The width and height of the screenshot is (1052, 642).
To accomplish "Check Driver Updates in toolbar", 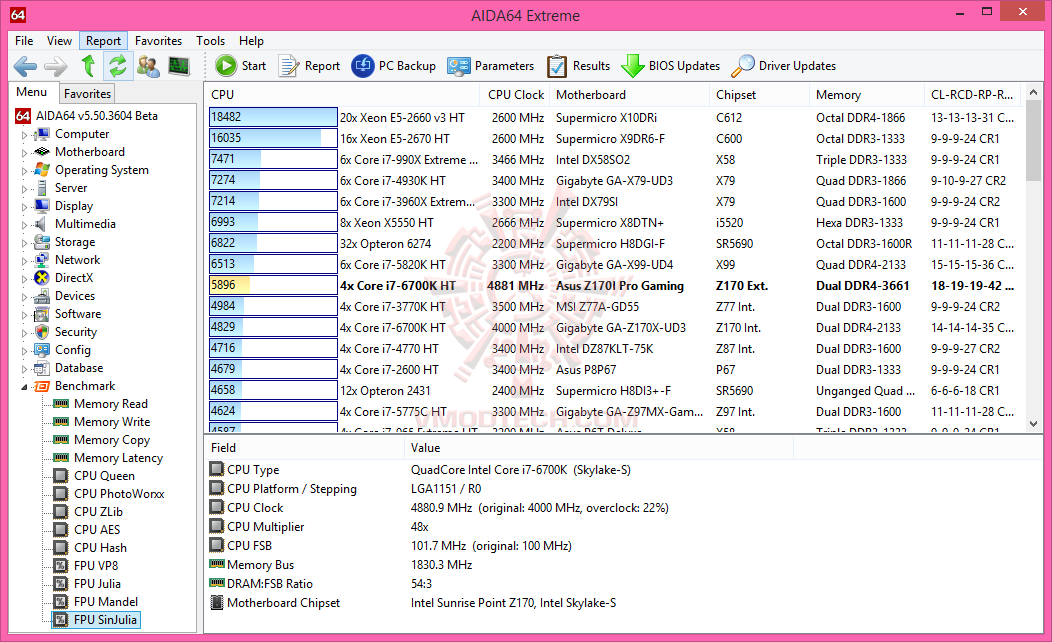I will click(x=784, y=66).
